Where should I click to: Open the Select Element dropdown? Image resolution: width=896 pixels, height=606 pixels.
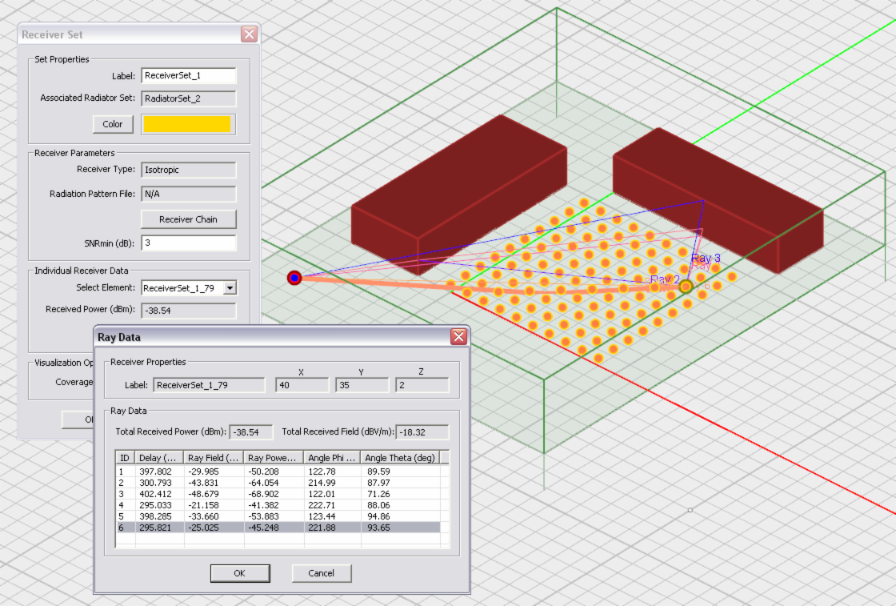230,288
